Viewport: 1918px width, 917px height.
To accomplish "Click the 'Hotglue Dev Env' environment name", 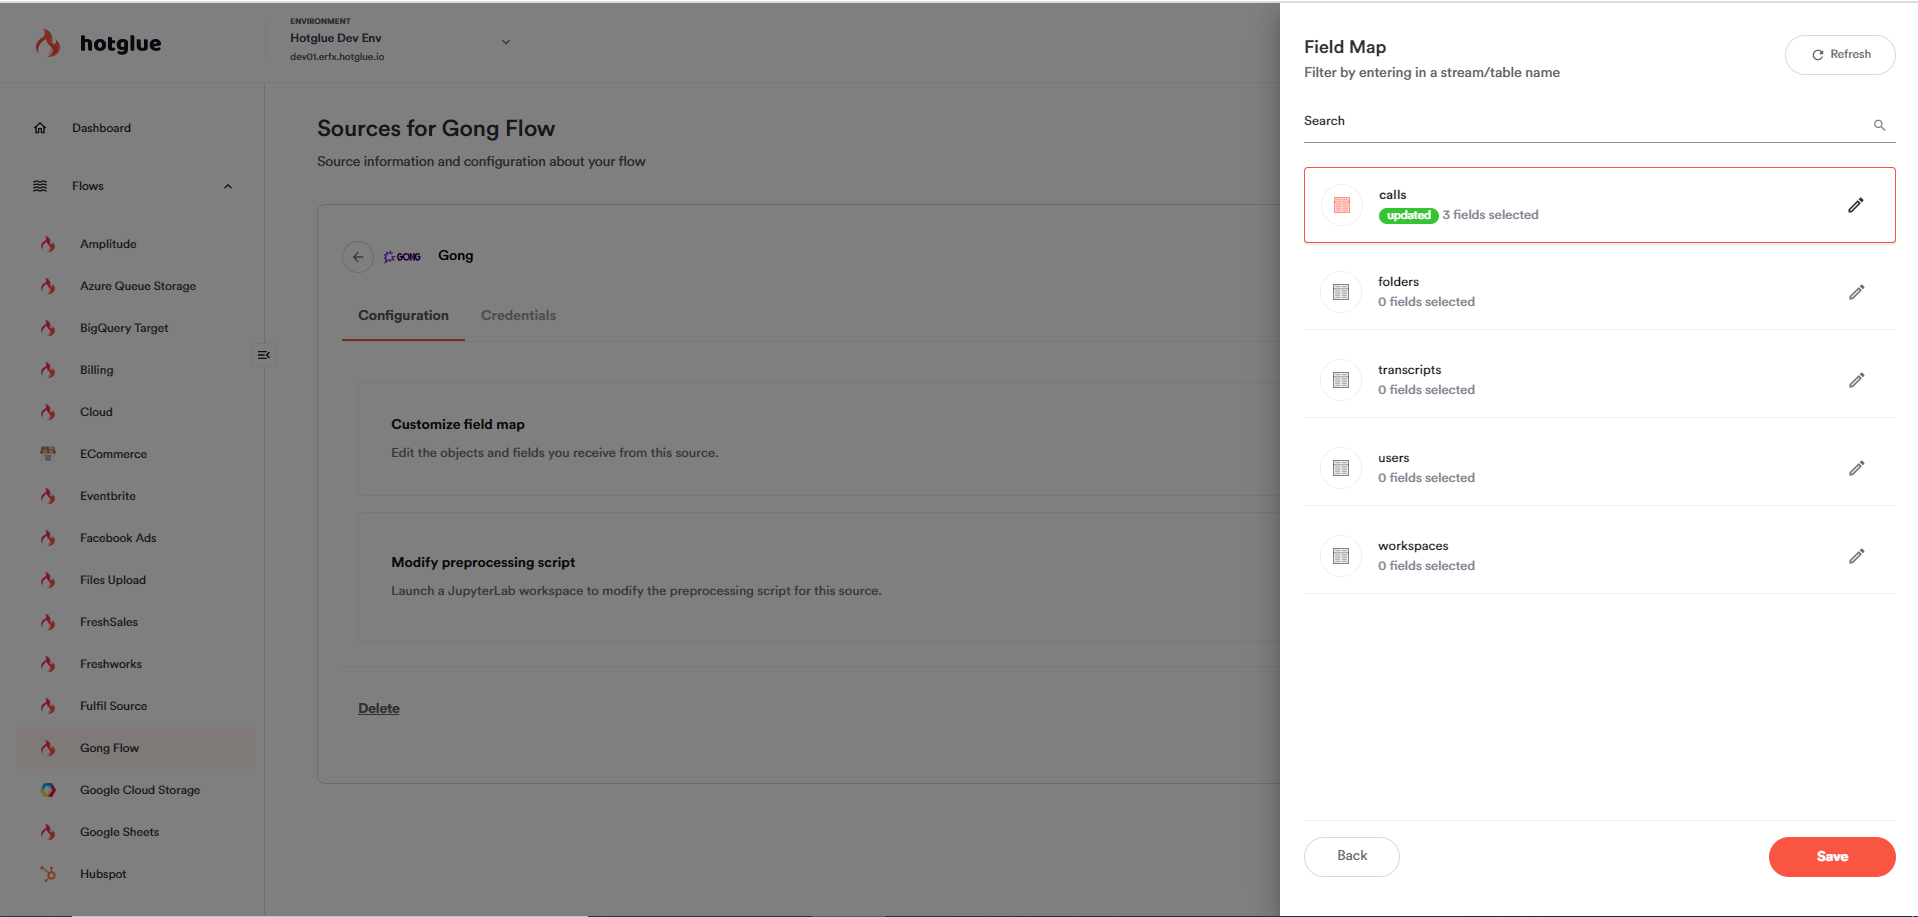I will pos(336,38).
